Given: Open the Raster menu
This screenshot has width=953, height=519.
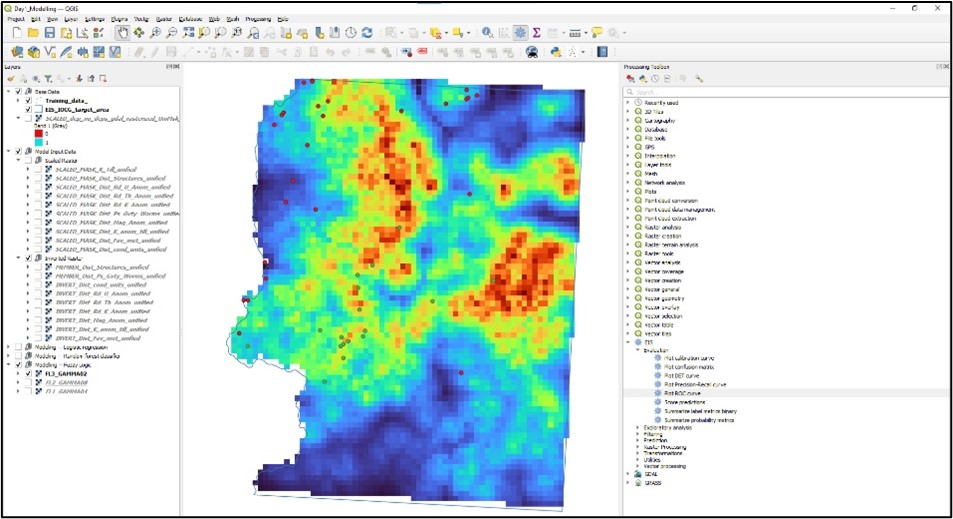Looking at the screenshot, I should 164,19.
